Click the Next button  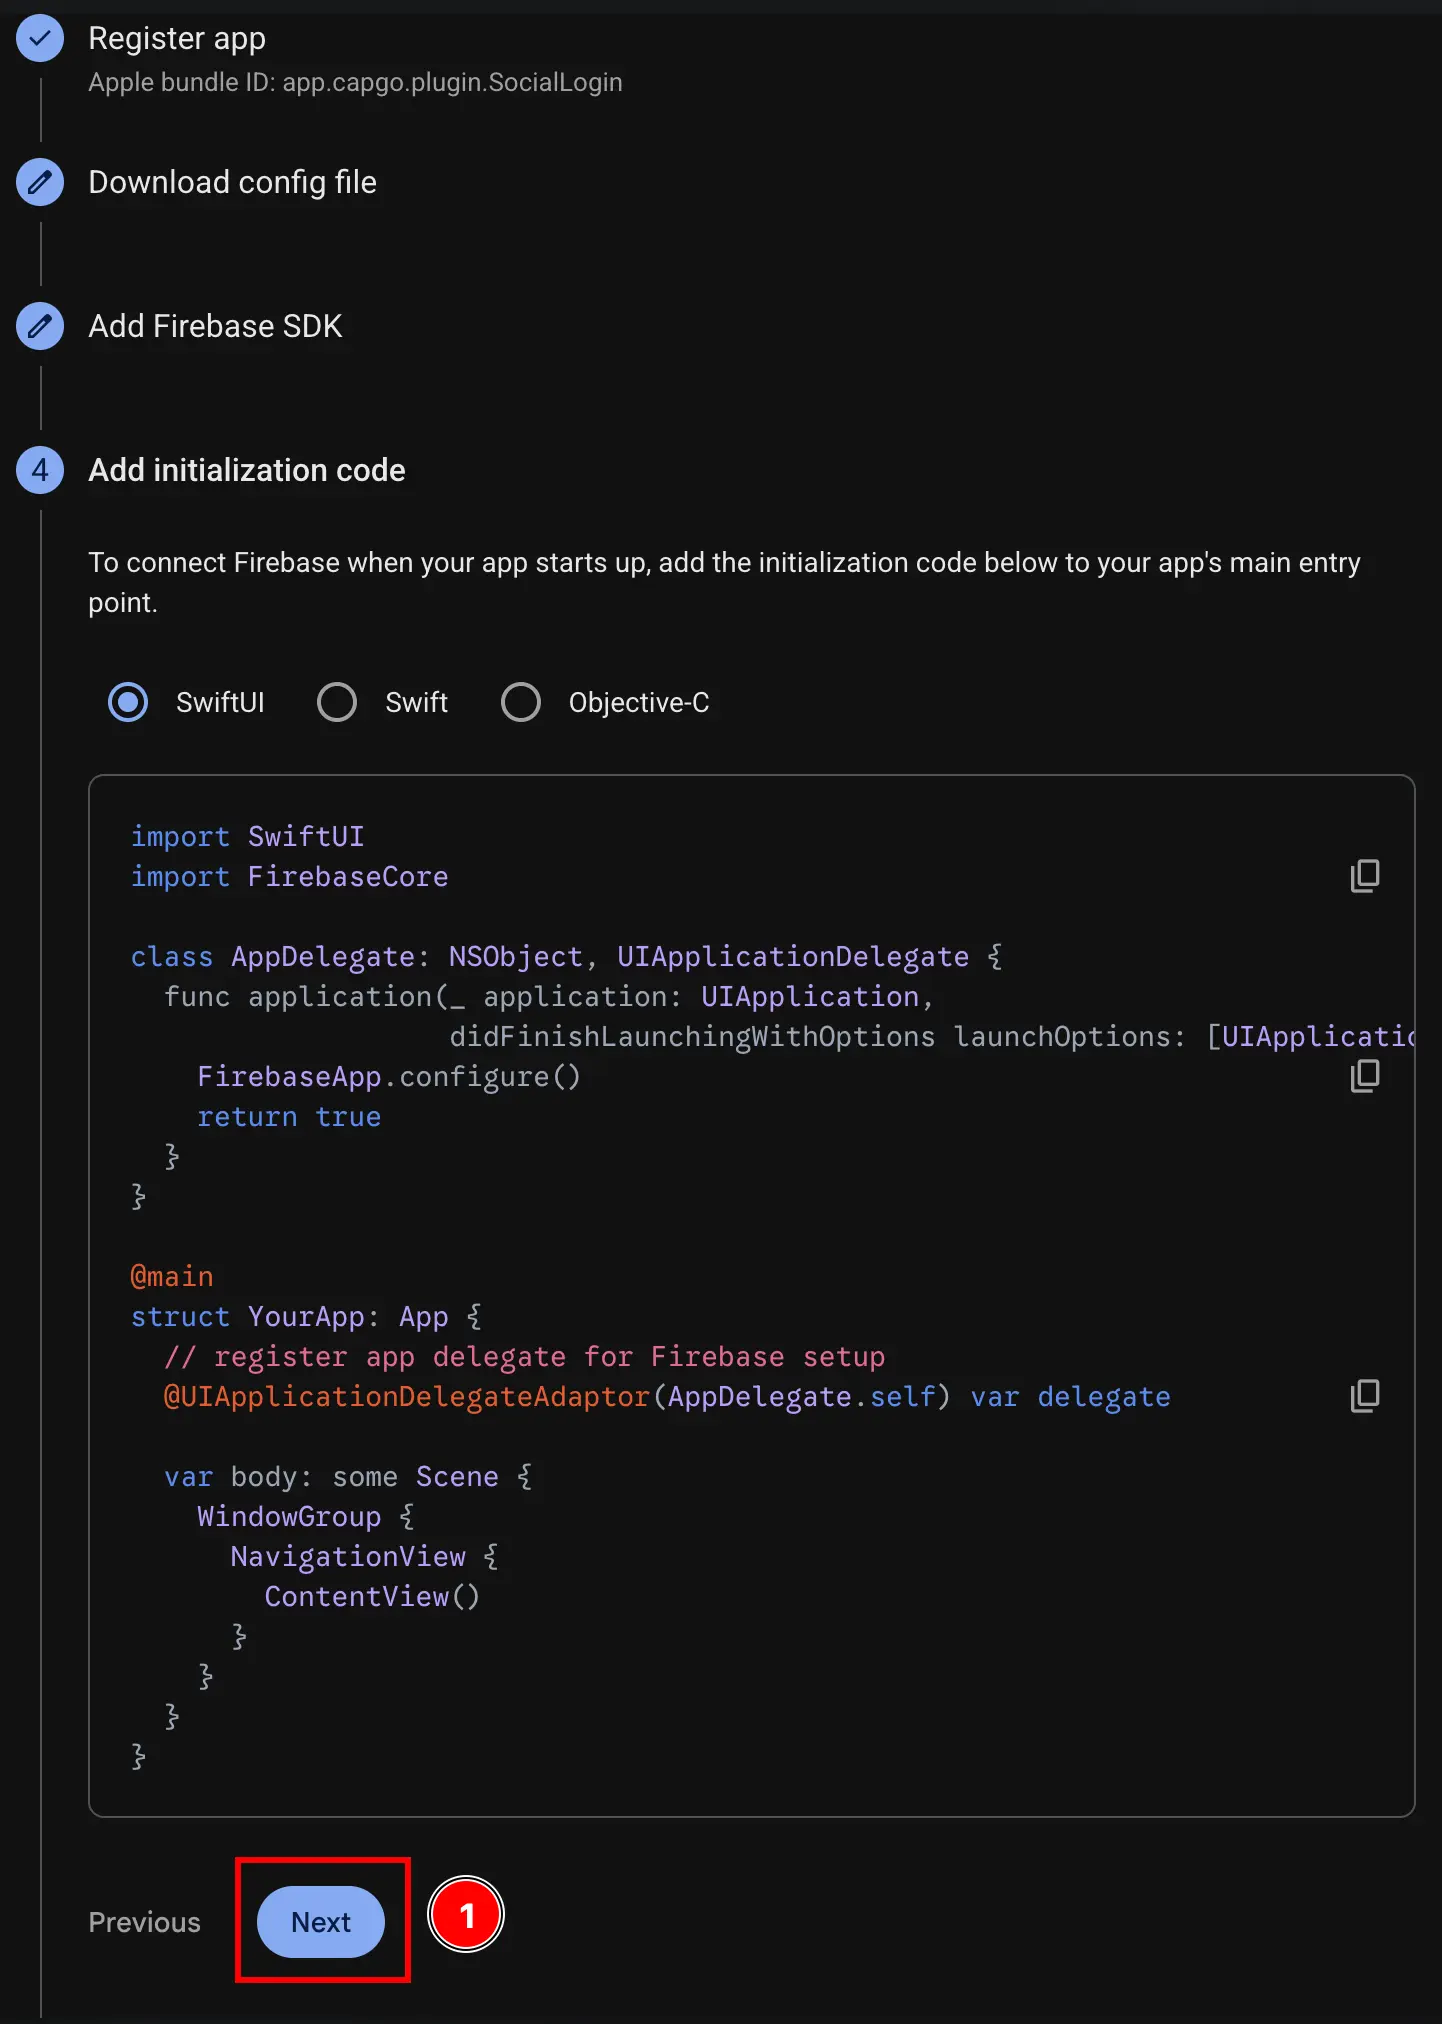[321, 1922]
